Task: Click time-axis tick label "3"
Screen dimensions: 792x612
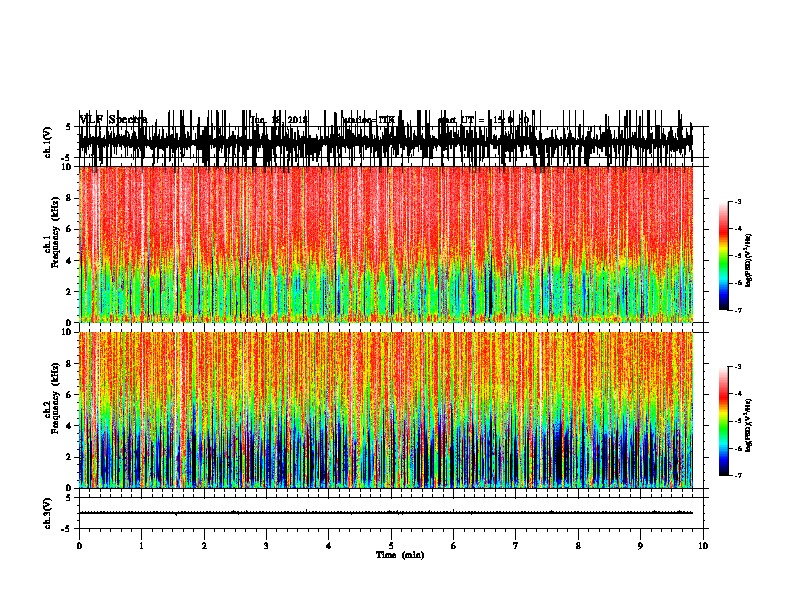Action: pyautogui.click(x=266, y=546)
